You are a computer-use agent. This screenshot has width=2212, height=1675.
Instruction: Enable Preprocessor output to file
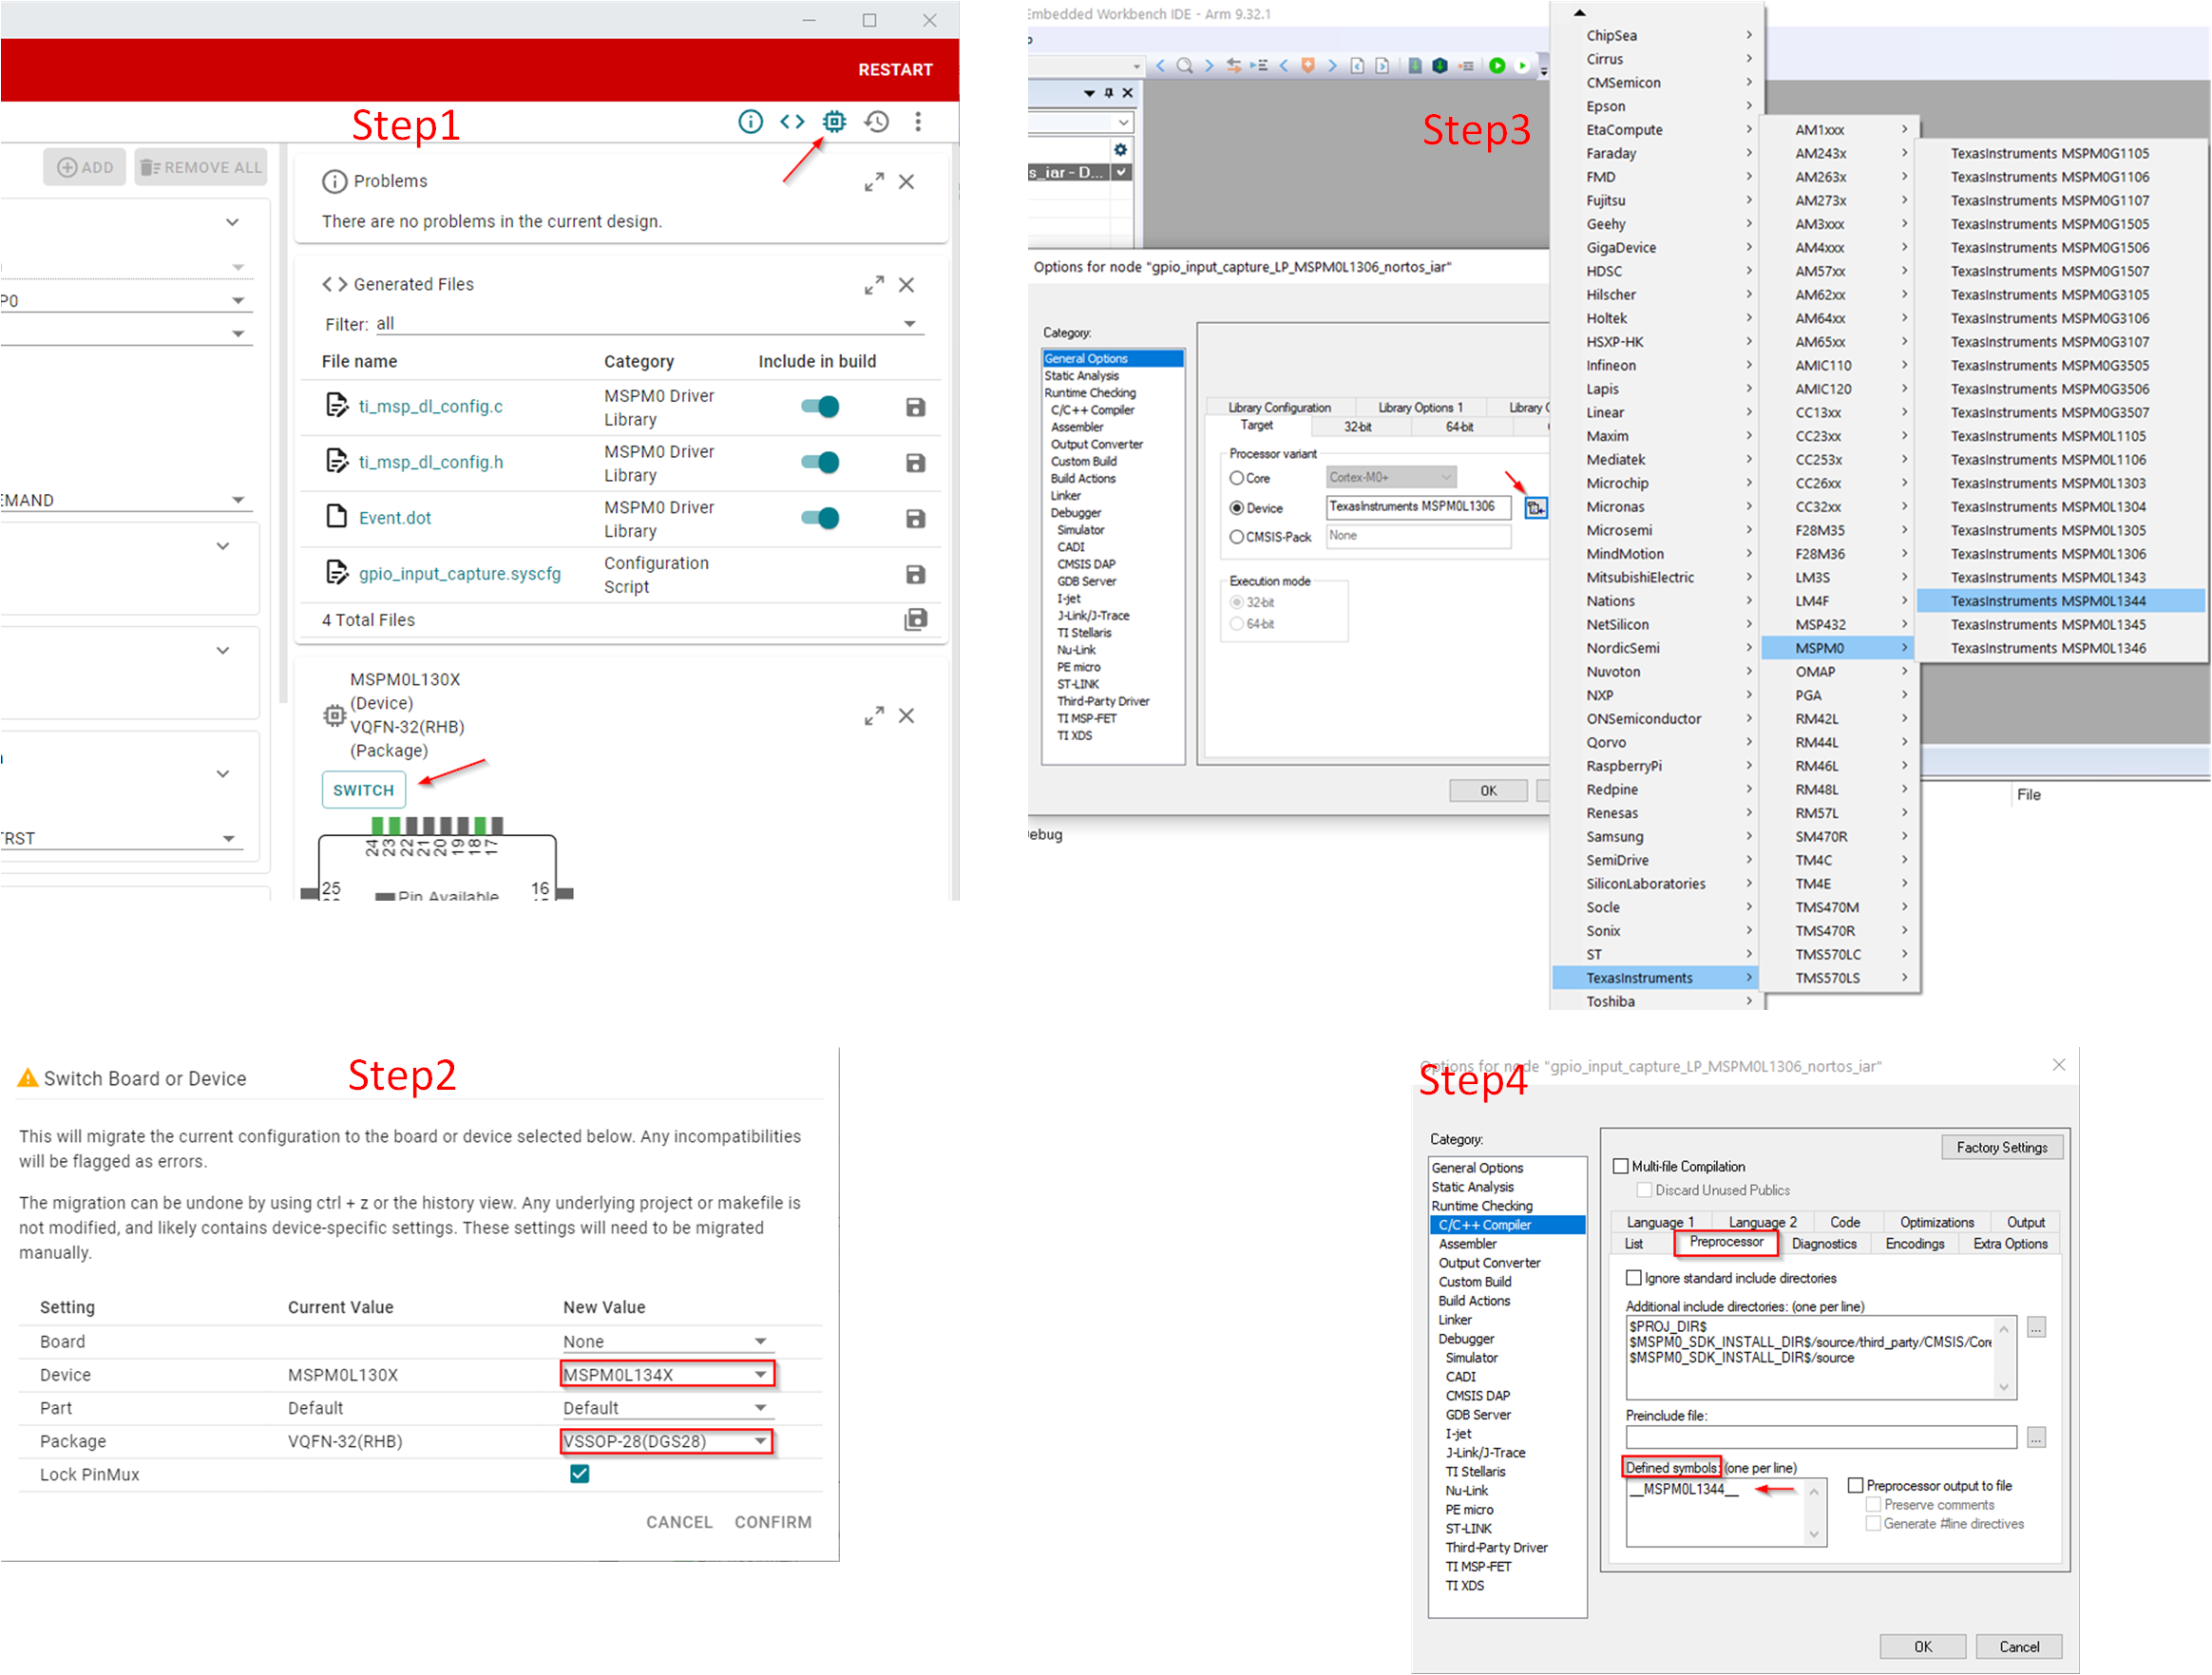click(1855, 1486)
